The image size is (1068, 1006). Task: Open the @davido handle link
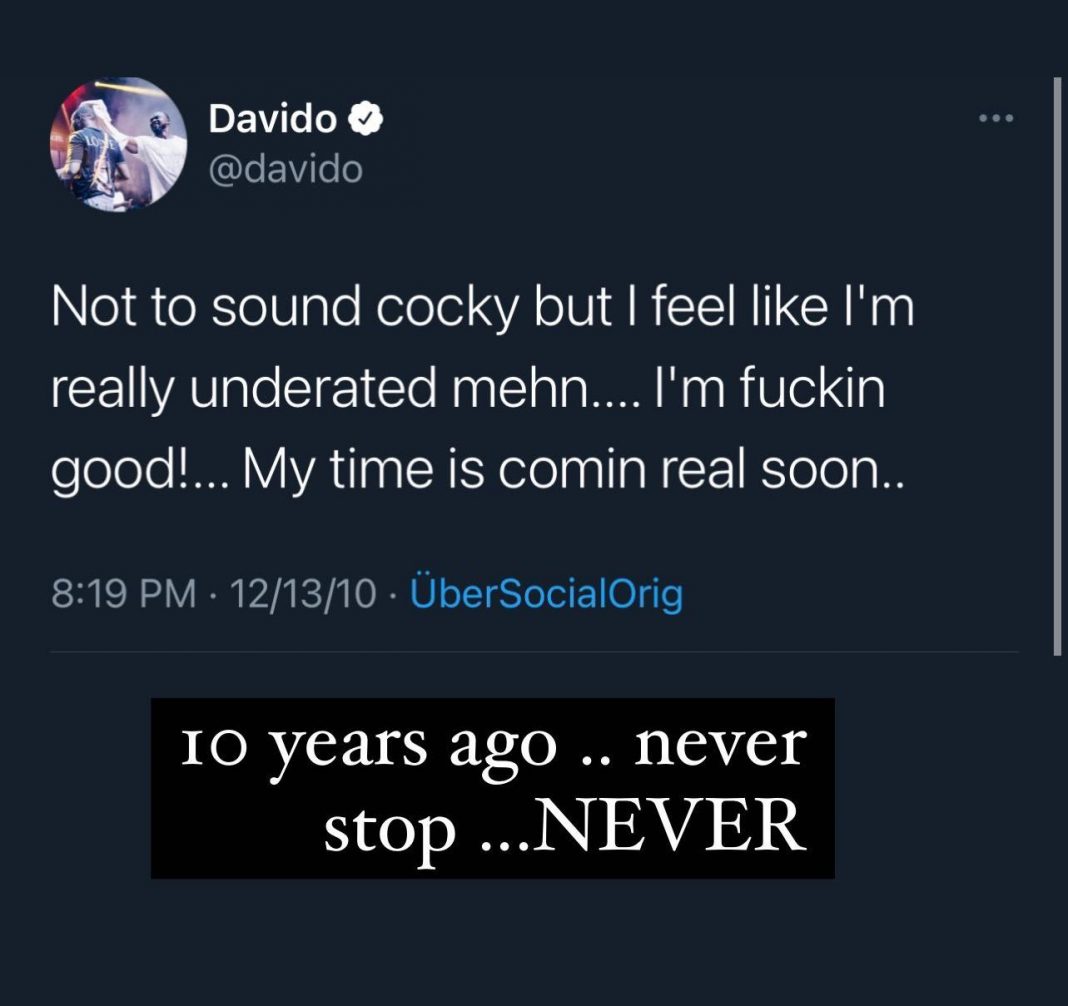(x=285, y=169)
